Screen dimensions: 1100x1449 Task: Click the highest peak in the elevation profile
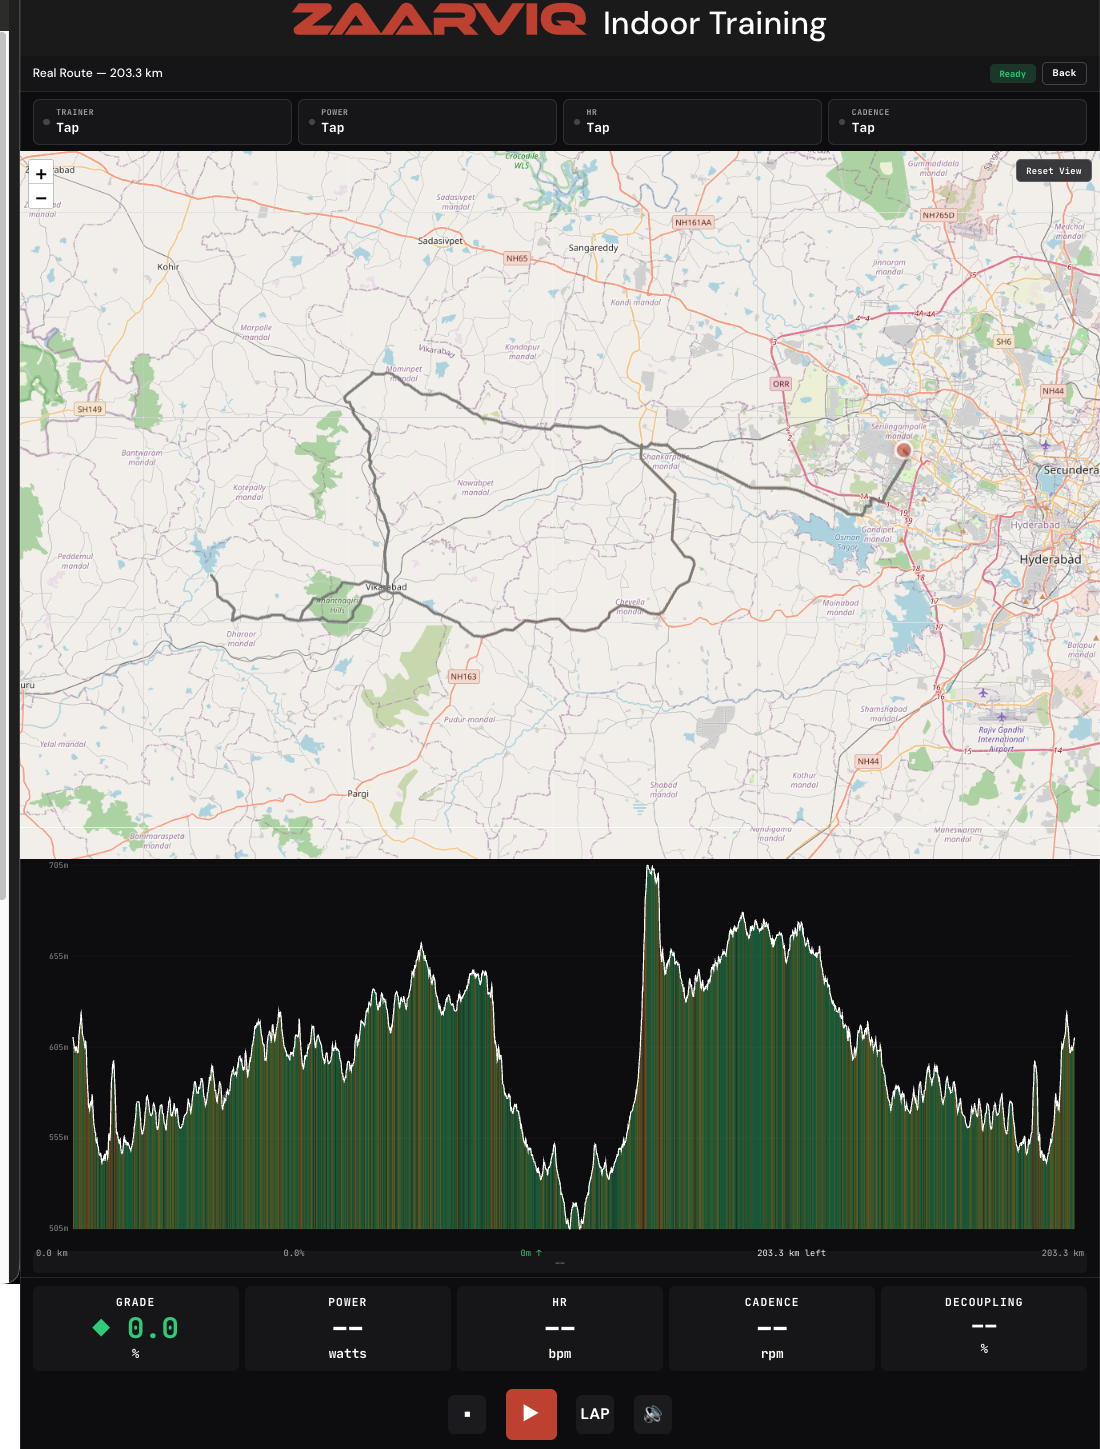(x=651, y=868)
